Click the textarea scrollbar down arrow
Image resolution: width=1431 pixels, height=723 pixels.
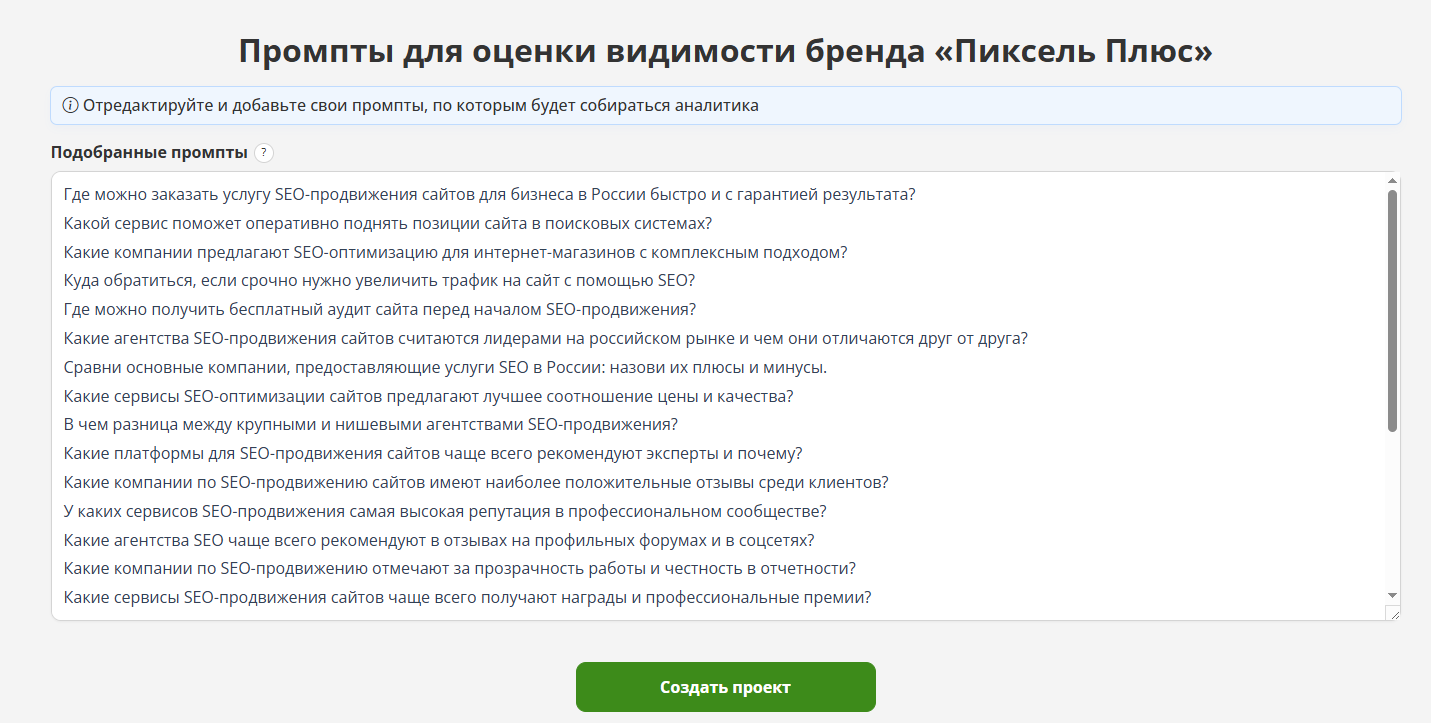point(1392,596)
